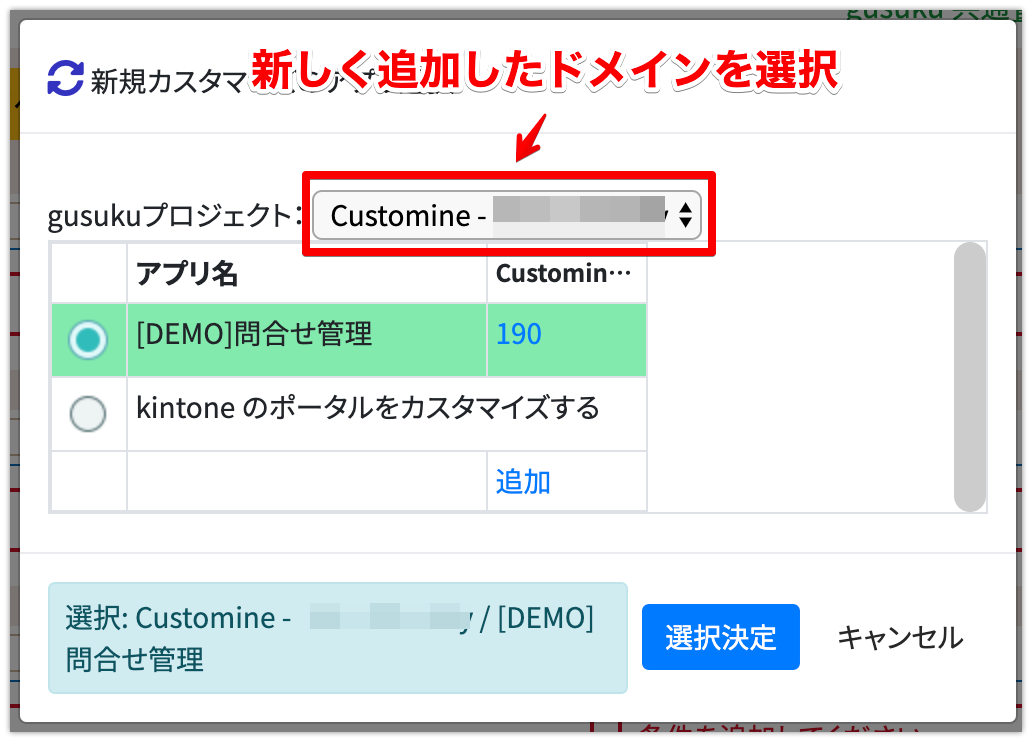Click the kintone のポータルをカスタマイズする row text
The width and height of the screenshot is (1032, 742).
(x=368, y=408)
